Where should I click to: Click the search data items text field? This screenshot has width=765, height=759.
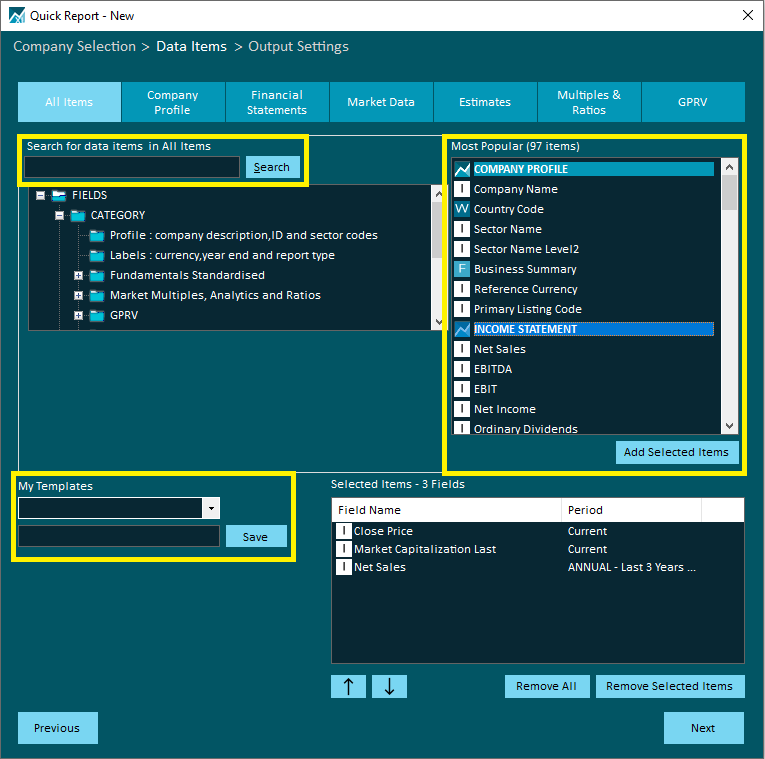132,167
